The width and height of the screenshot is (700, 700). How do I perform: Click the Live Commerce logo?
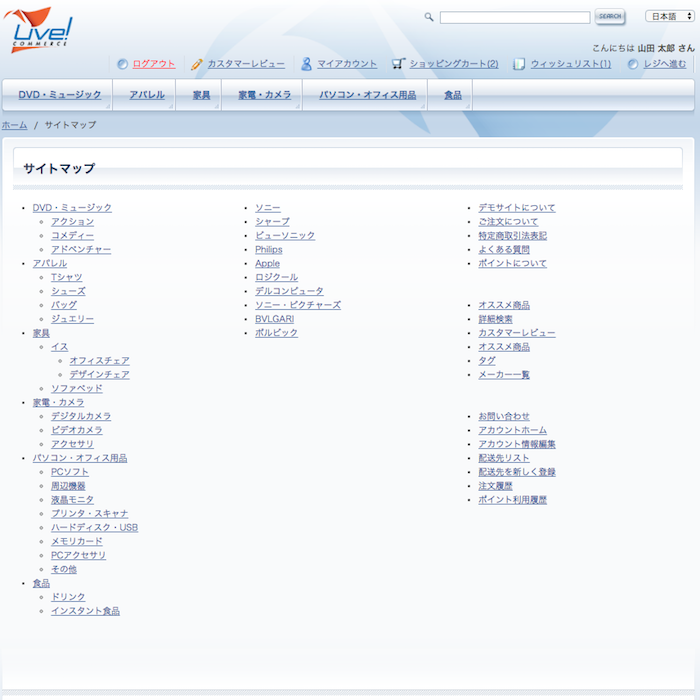coord(40,28)
